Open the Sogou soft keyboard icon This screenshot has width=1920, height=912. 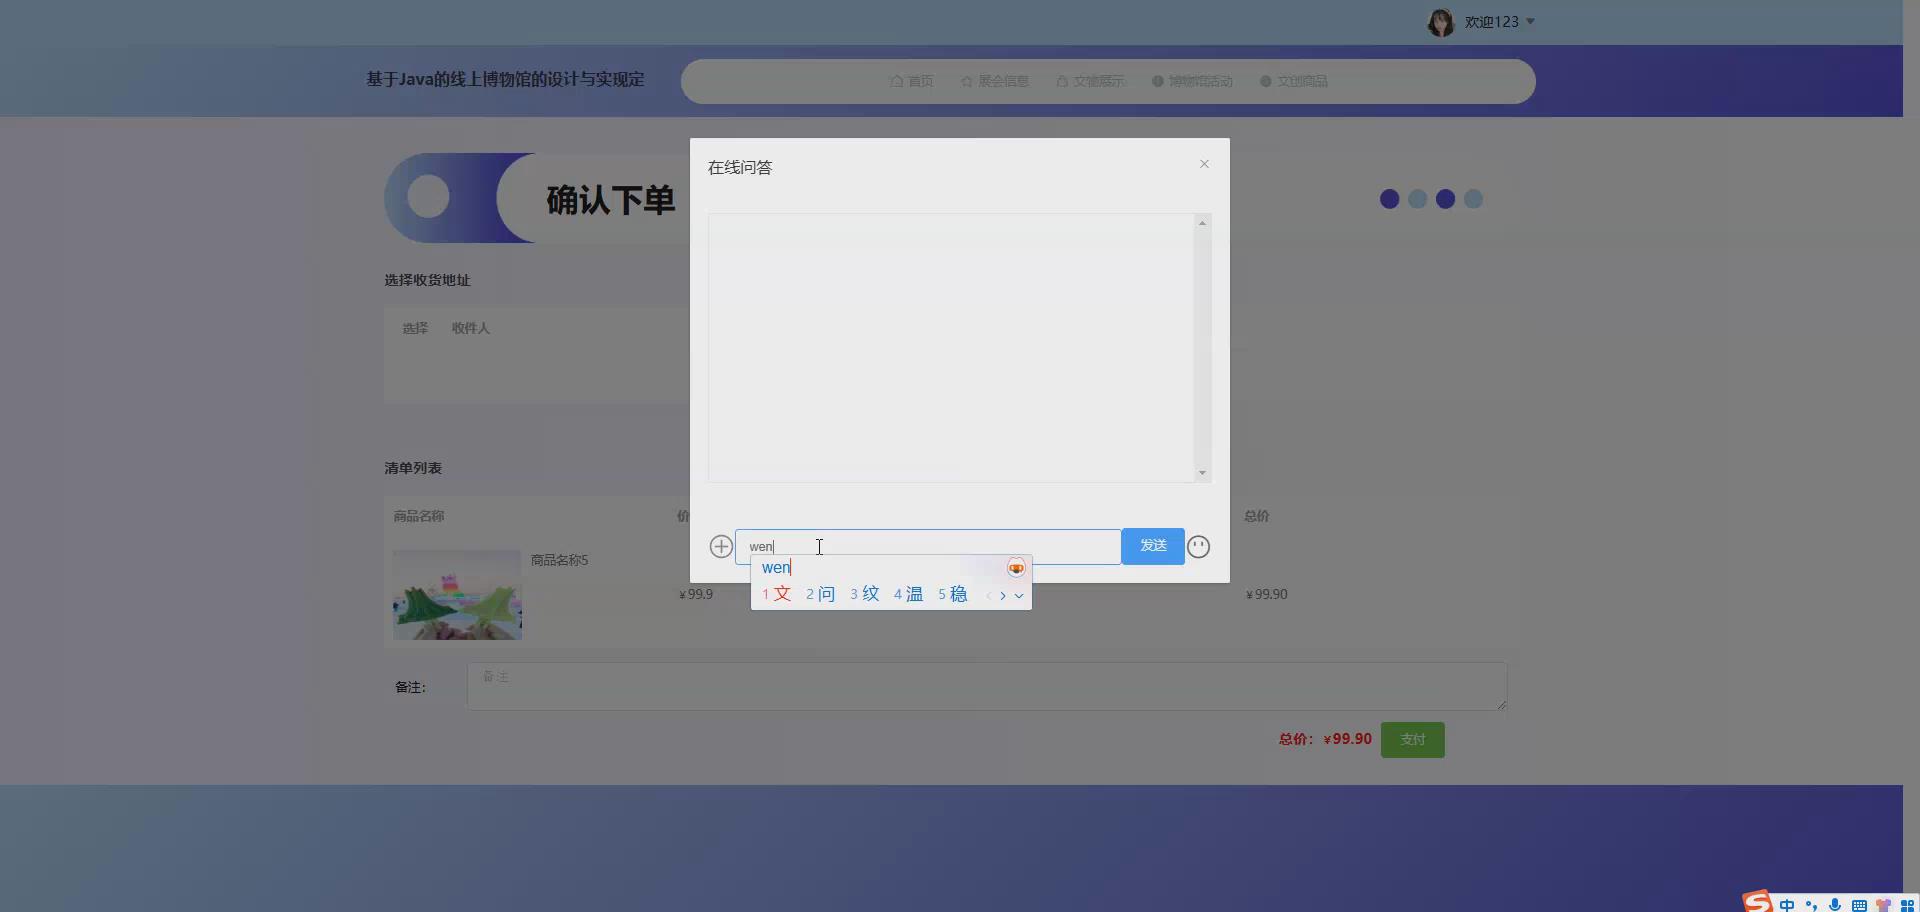point(1859,905)
